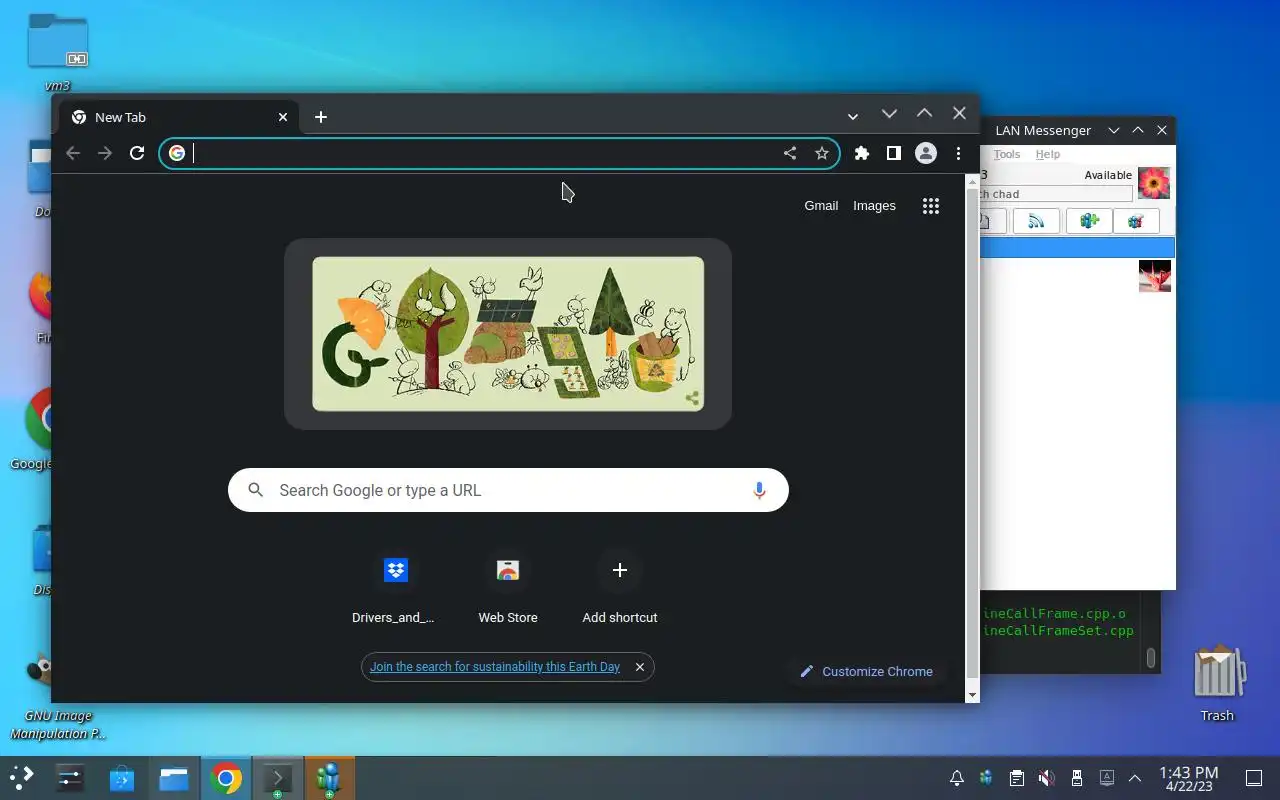The height and width of the screenshot is (800, 1280).
Task: Open the KDE application launcher
Action: tap(22, 778)
